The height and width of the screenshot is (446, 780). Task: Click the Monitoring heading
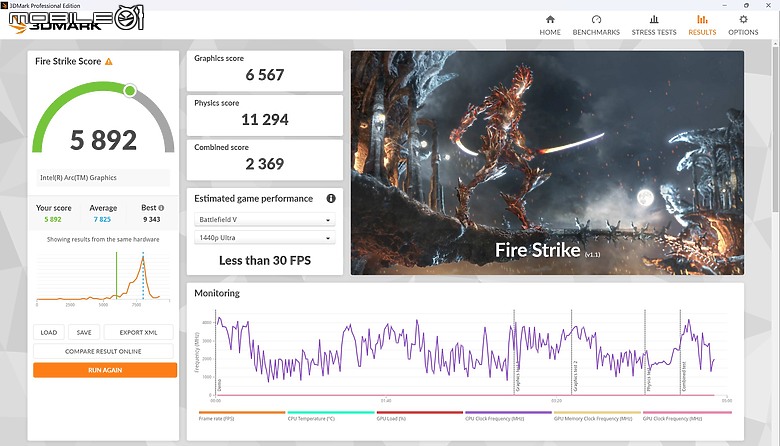217,293
